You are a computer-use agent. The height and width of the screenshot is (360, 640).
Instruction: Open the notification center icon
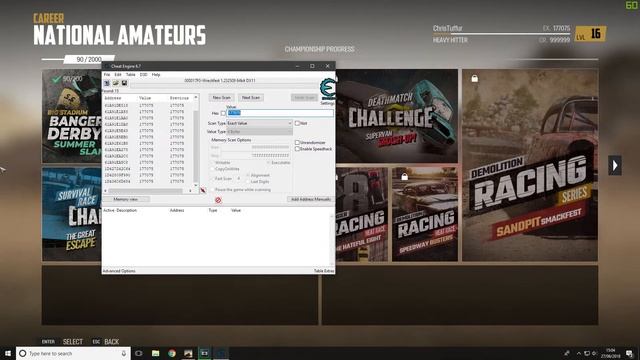[x=629, y=353]
